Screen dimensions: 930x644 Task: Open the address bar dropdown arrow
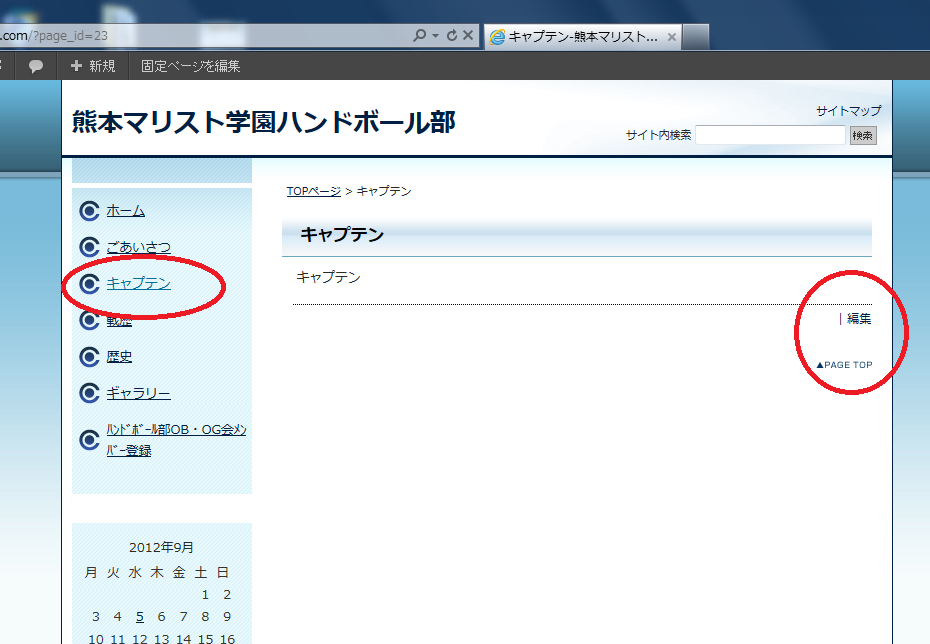(435, 36)
